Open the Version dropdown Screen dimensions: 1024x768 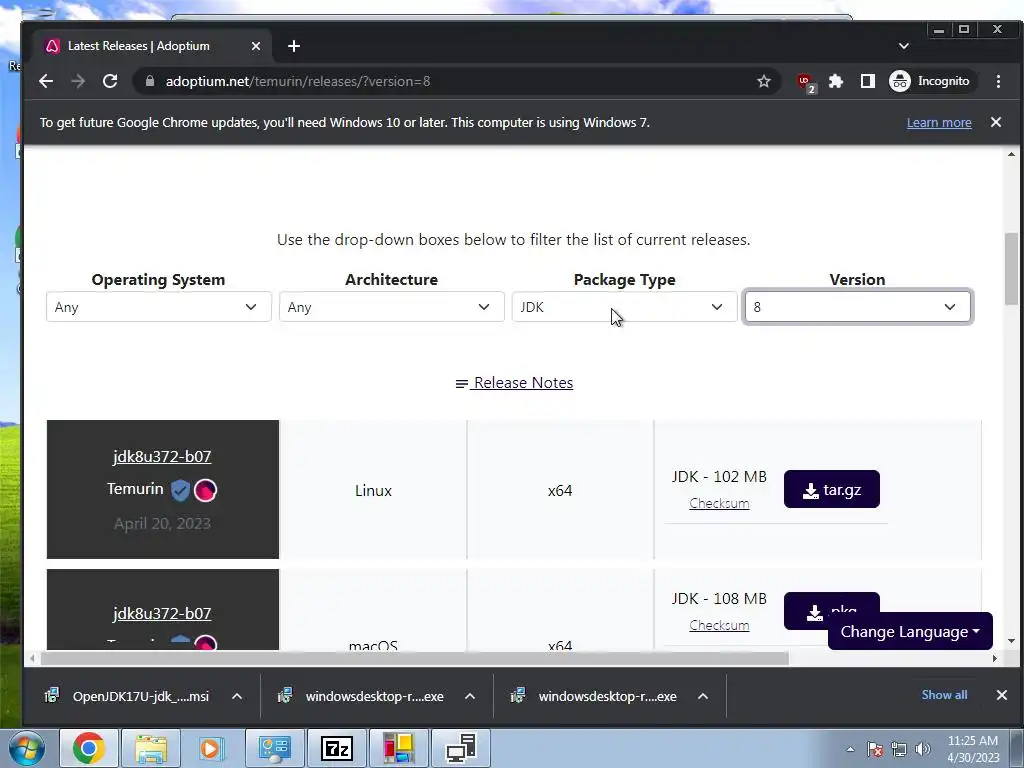point(857,307)
